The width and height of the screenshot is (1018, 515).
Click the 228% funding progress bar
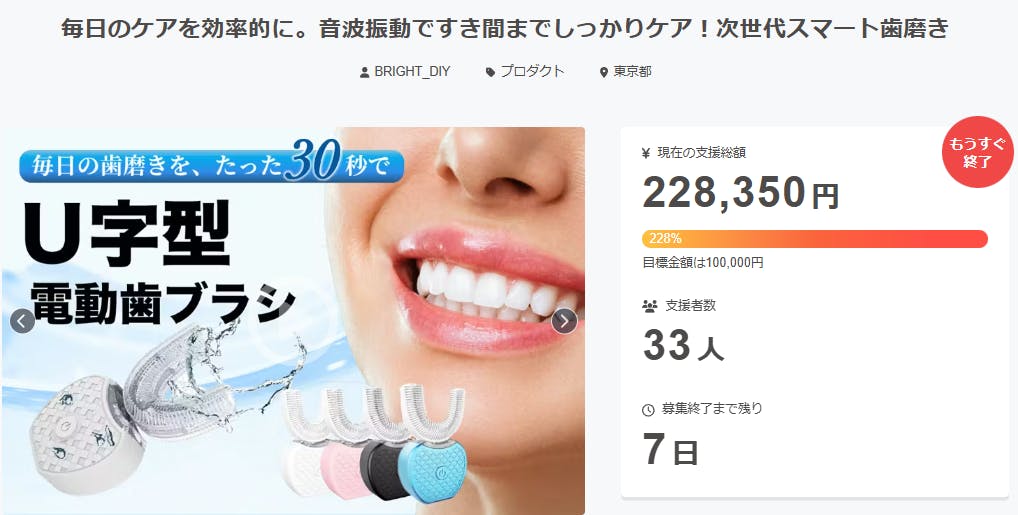[x=815, y=238]
